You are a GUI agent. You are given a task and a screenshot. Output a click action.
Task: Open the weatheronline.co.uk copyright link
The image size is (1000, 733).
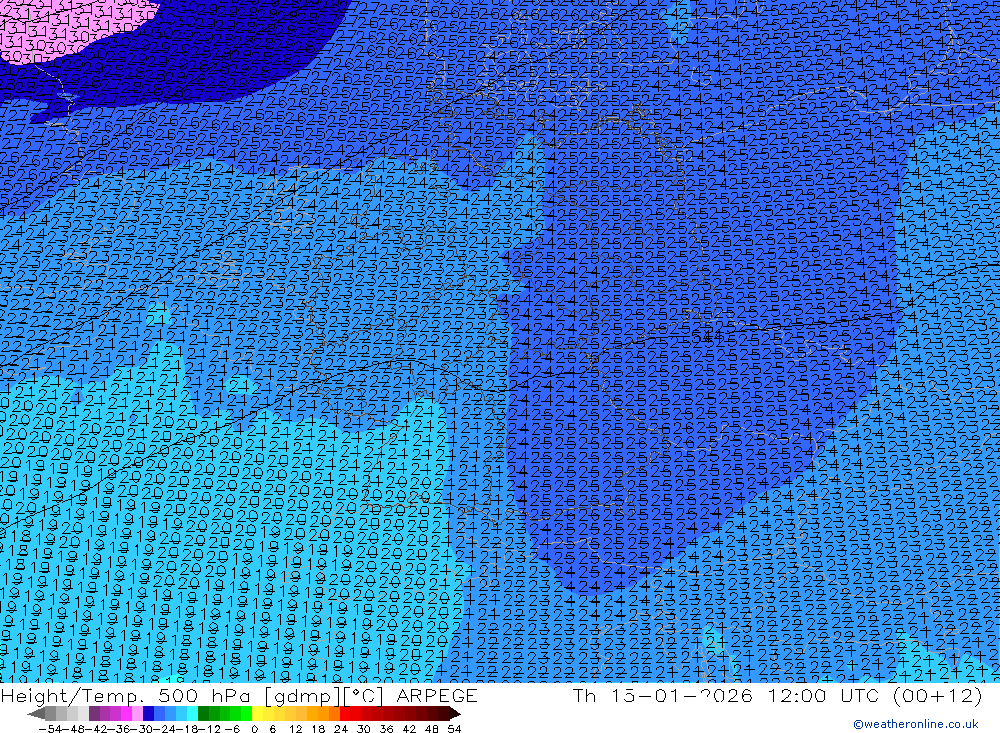tap(916, 724)
